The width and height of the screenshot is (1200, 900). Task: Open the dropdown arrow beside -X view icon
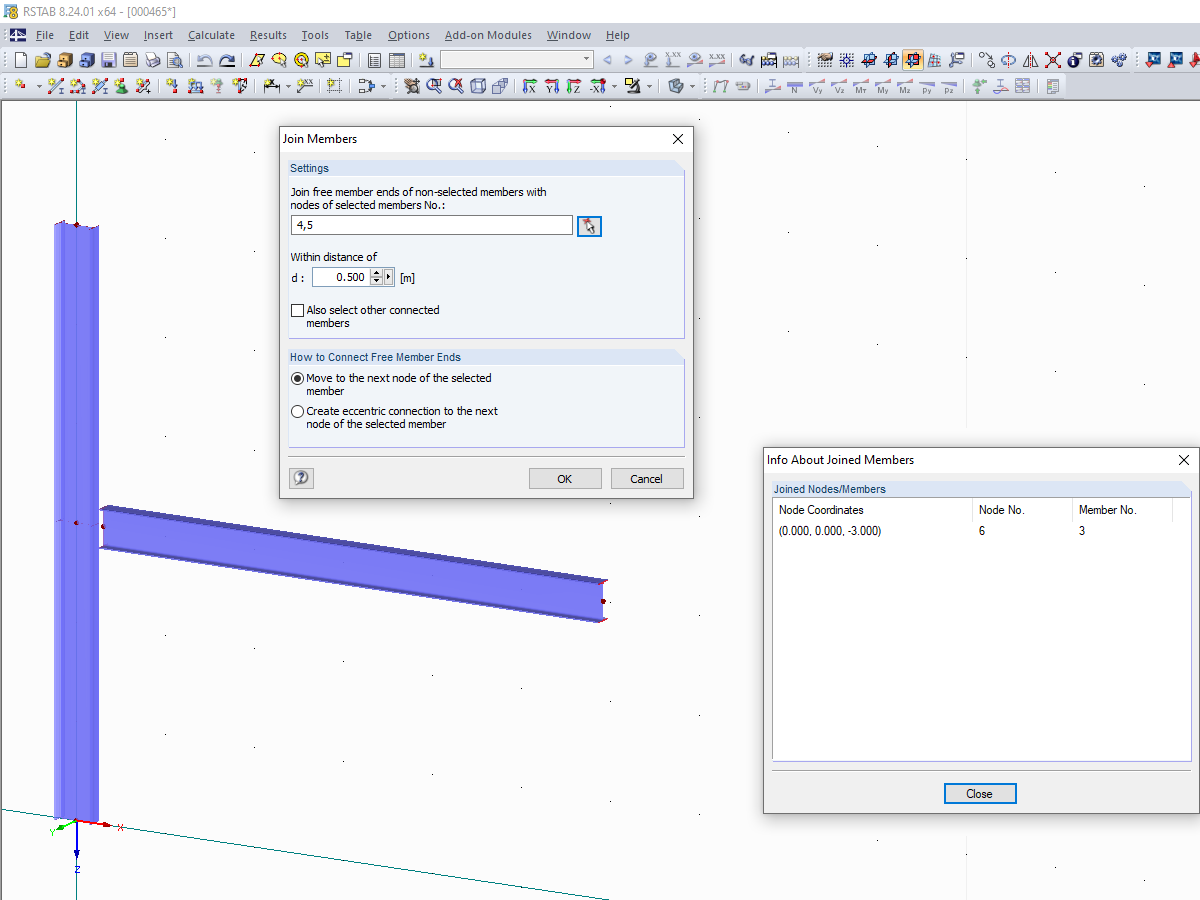613,87
